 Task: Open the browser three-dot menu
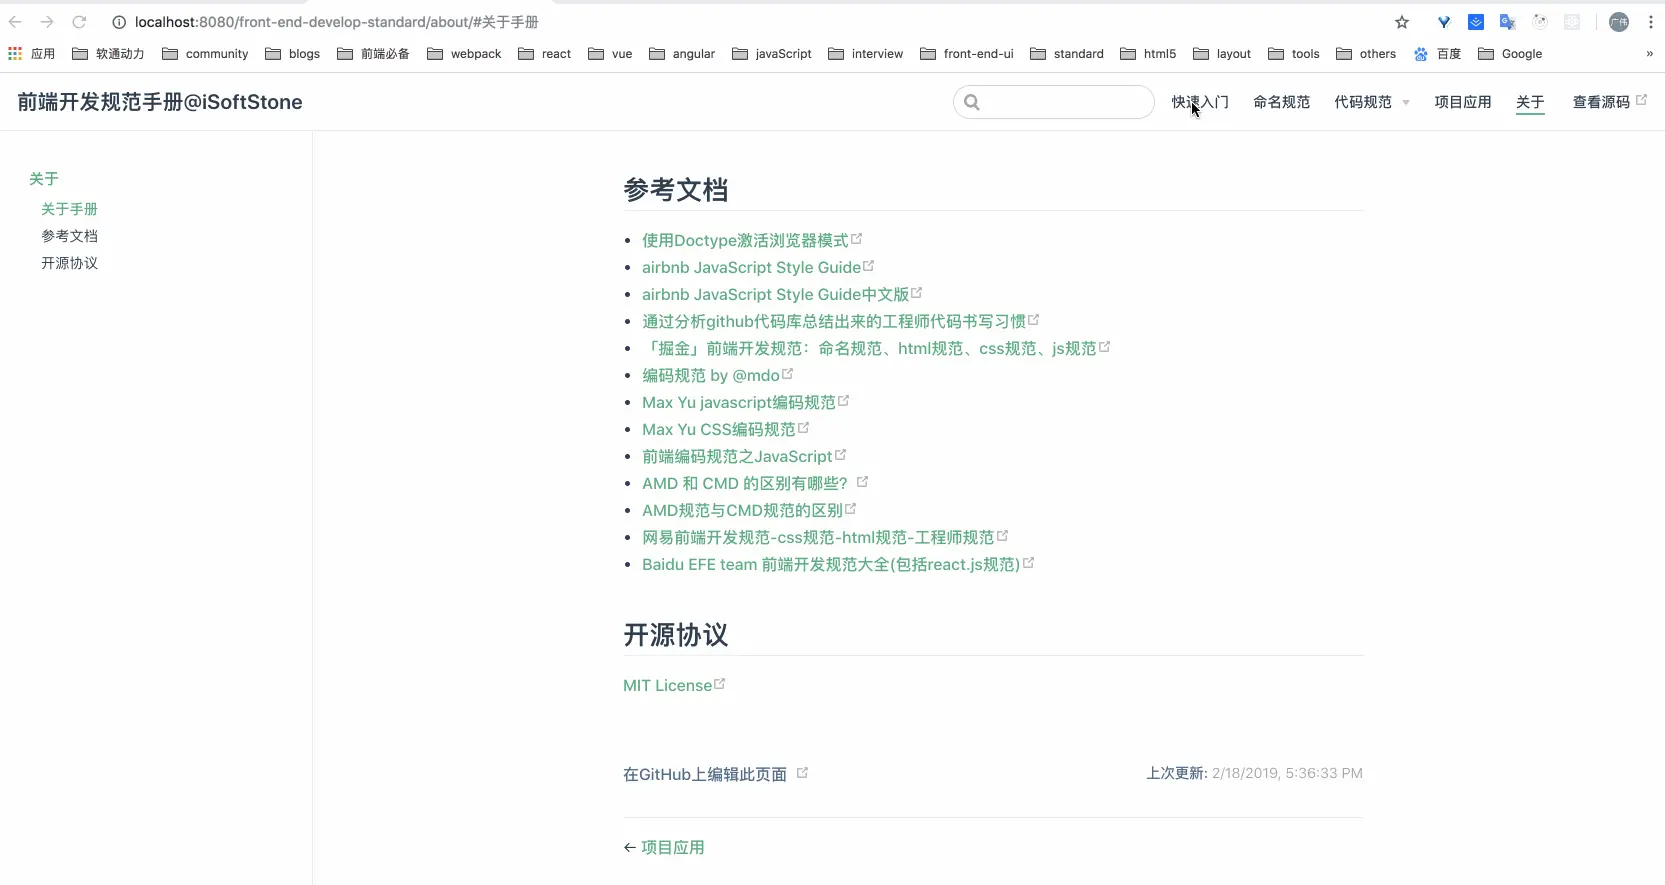point(1651,22)
